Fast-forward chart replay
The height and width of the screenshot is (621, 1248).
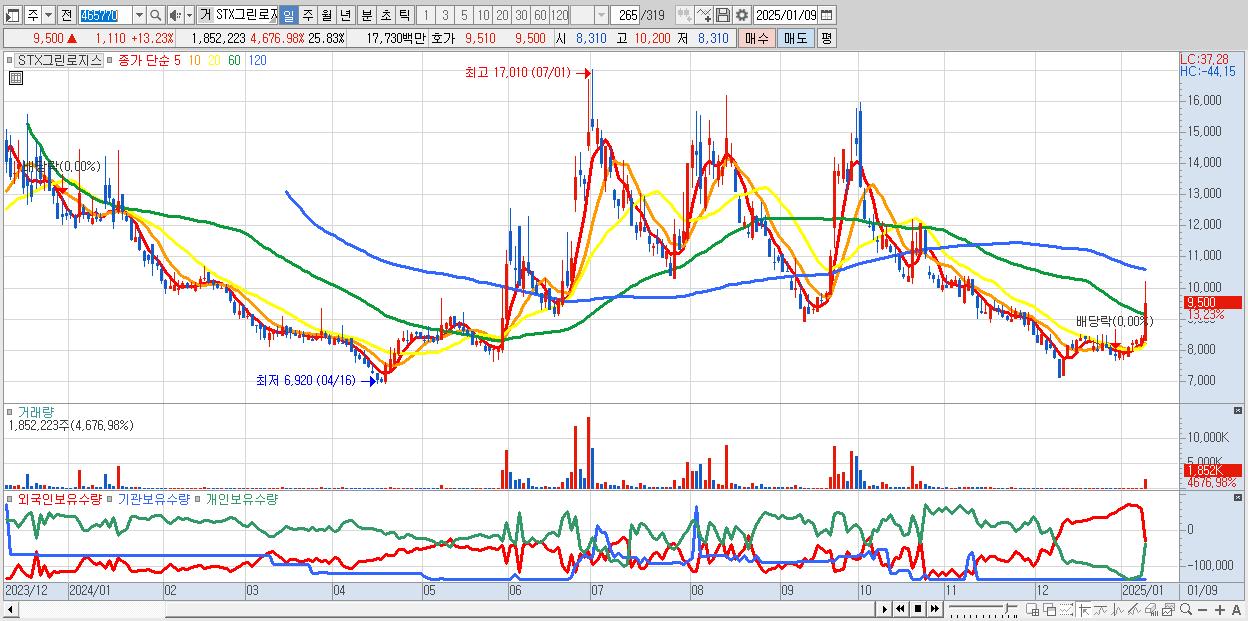pyautogui.click(x=935, y=609)
